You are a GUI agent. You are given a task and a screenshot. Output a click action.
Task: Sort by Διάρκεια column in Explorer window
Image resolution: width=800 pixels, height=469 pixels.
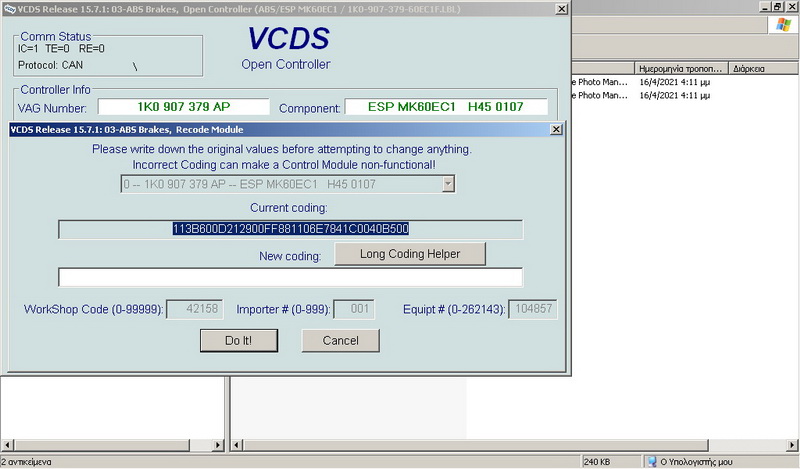[x=763, y=68]
